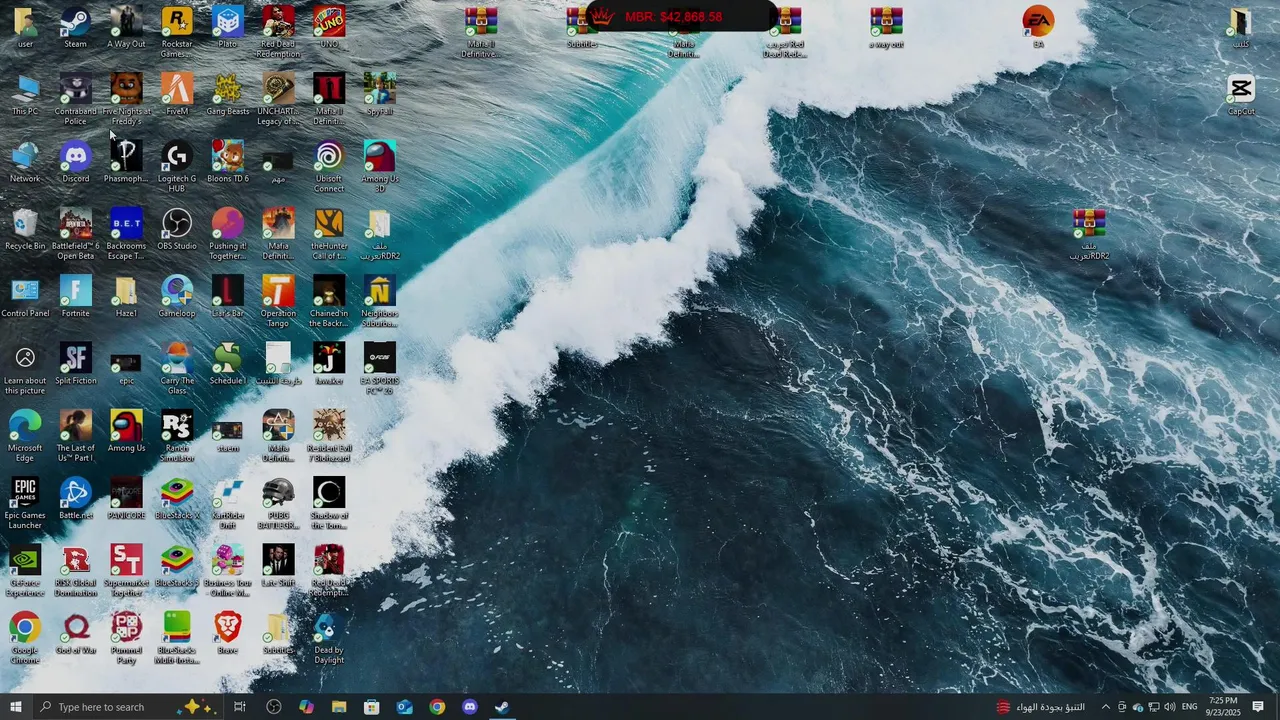This screenshot has height=720, width=1280.
Task: Open Epic Games Launcher desktop icon
Action: 25,504
